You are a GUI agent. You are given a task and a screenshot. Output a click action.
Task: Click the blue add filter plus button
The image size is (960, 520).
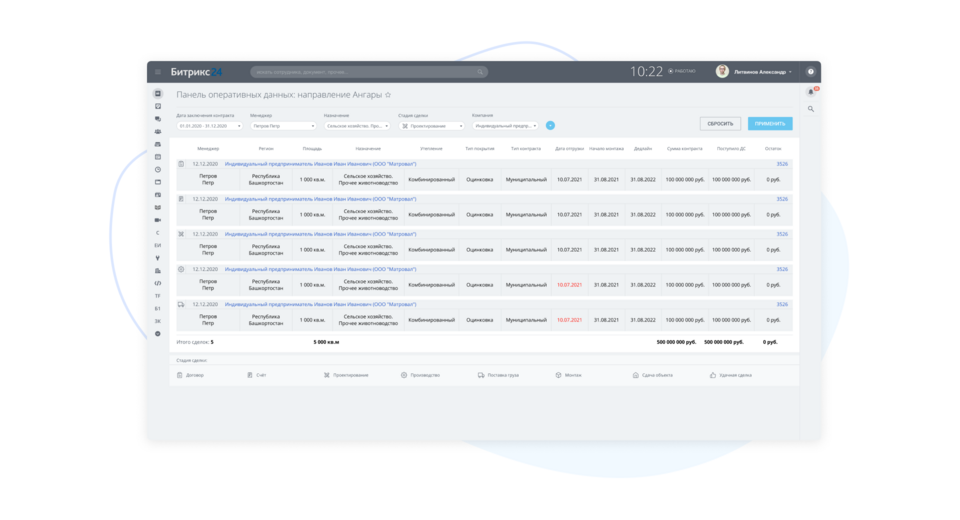coord(550,126)
